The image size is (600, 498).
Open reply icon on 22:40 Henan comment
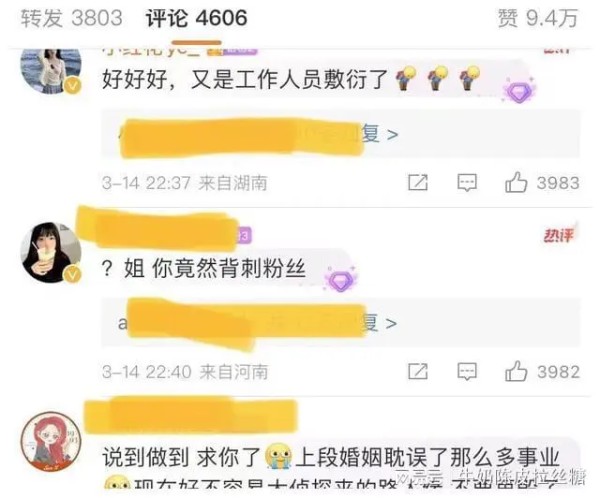coord(467,371)
